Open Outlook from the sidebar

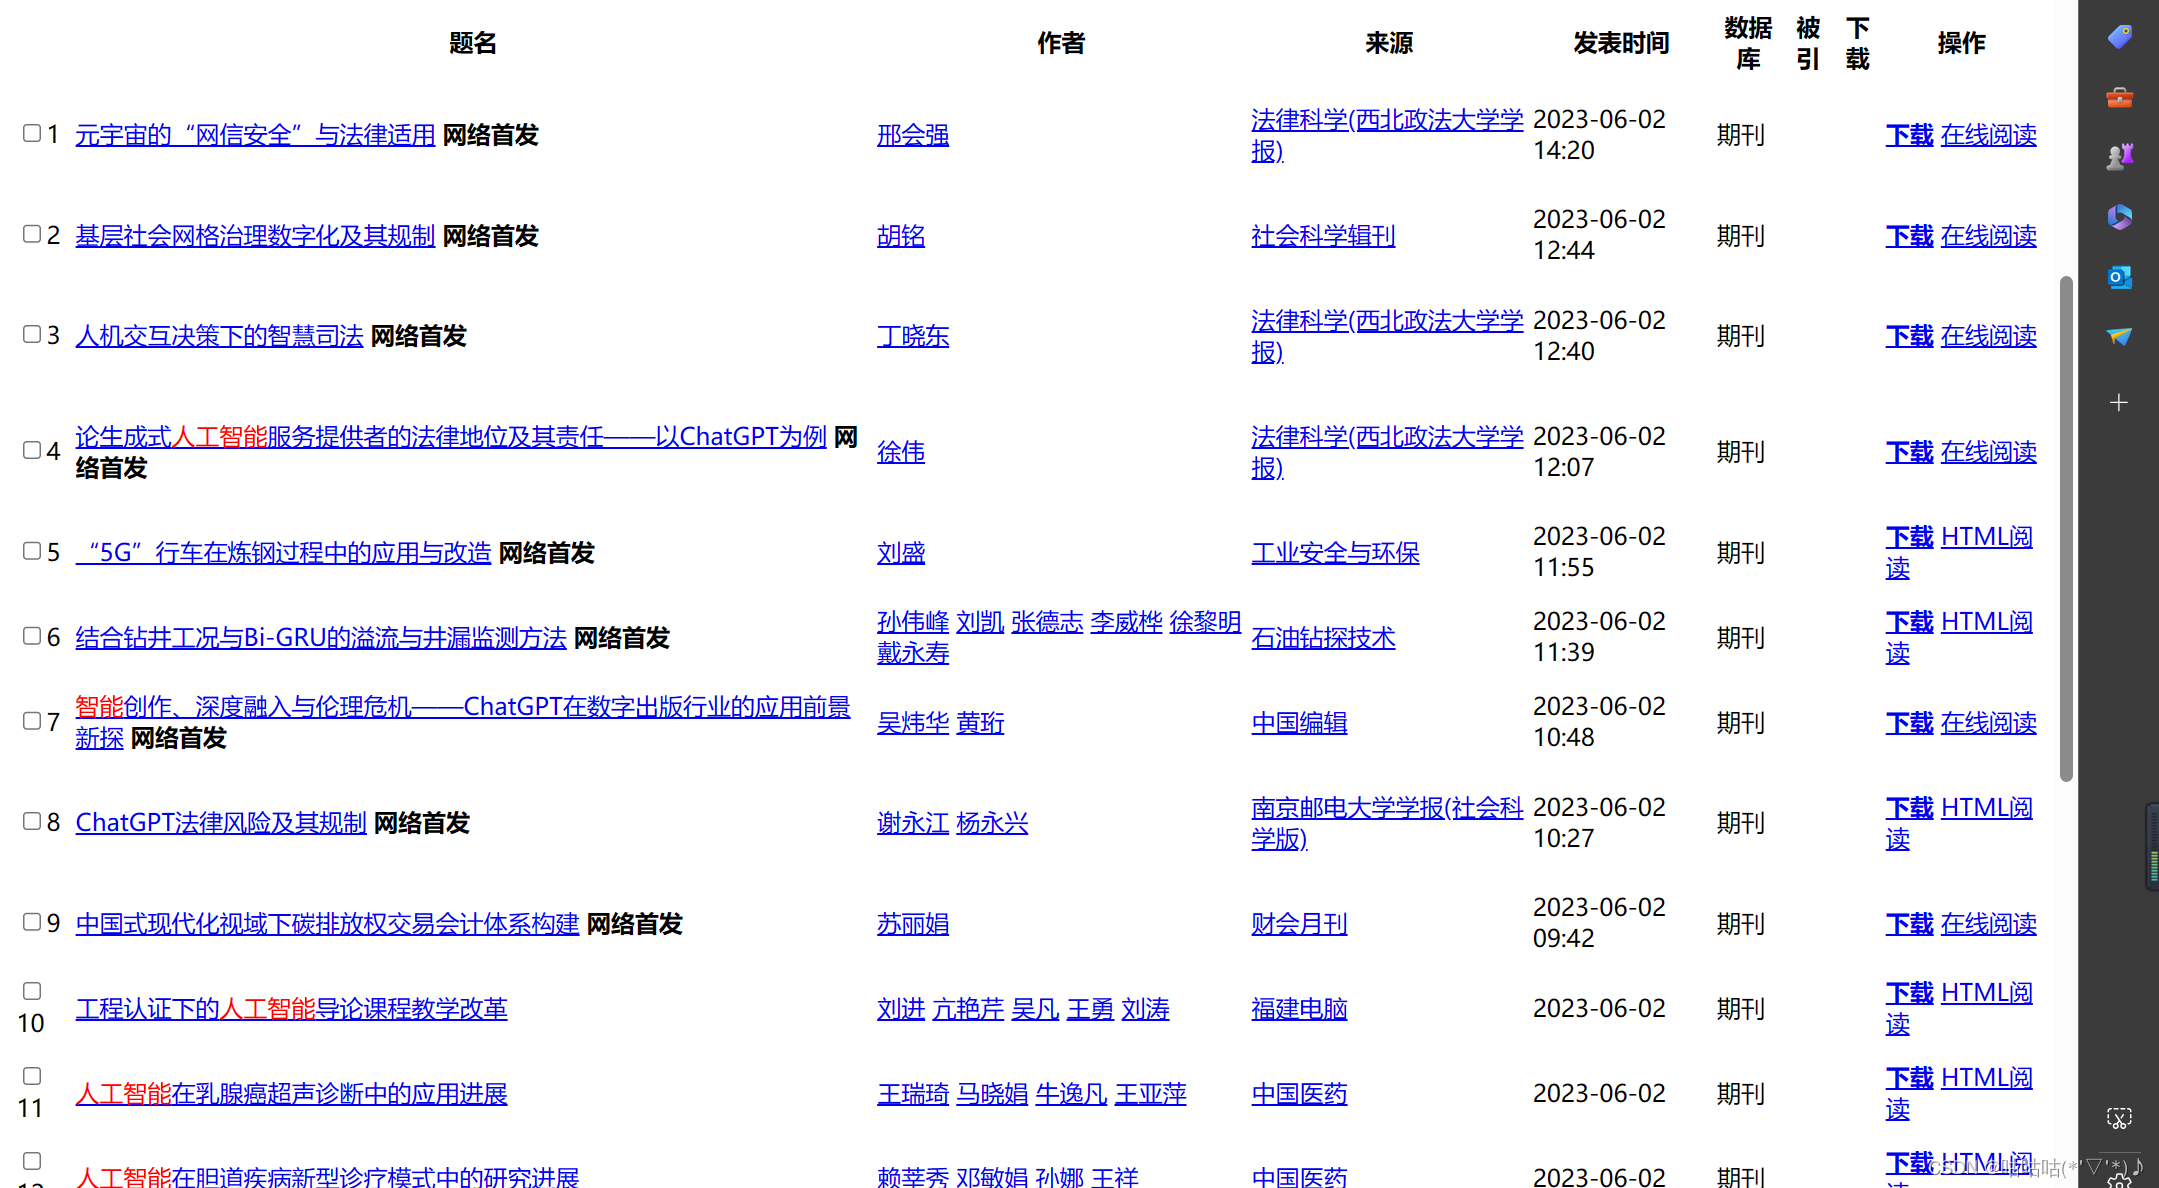point(2119,278)
